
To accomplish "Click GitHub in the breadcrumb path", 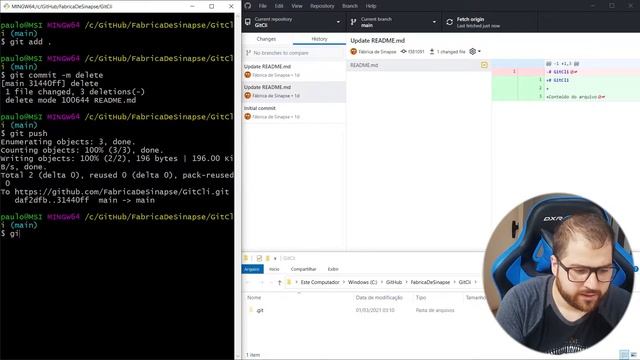I will pyautogui.click(x=394, y=282).
